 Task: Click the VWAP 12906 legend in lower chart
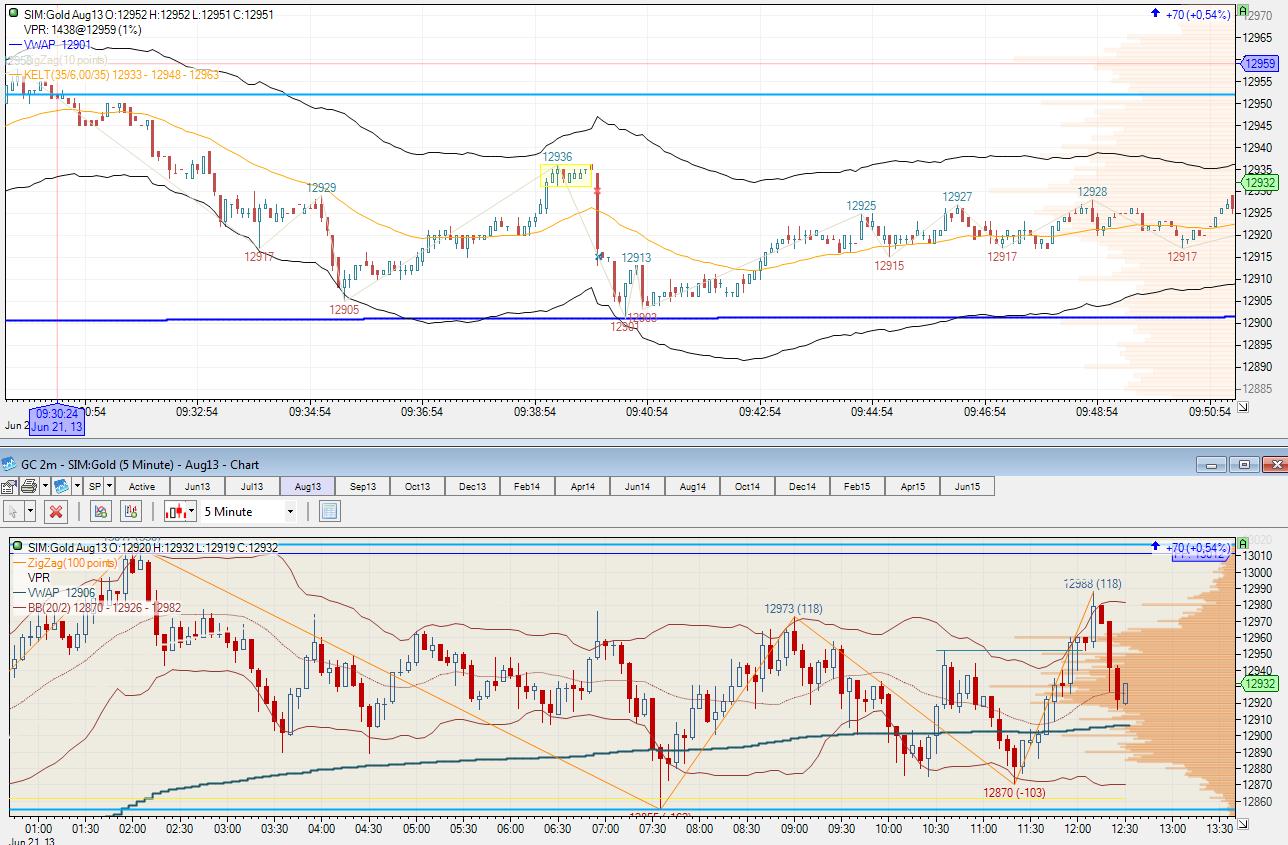[55, 592]
